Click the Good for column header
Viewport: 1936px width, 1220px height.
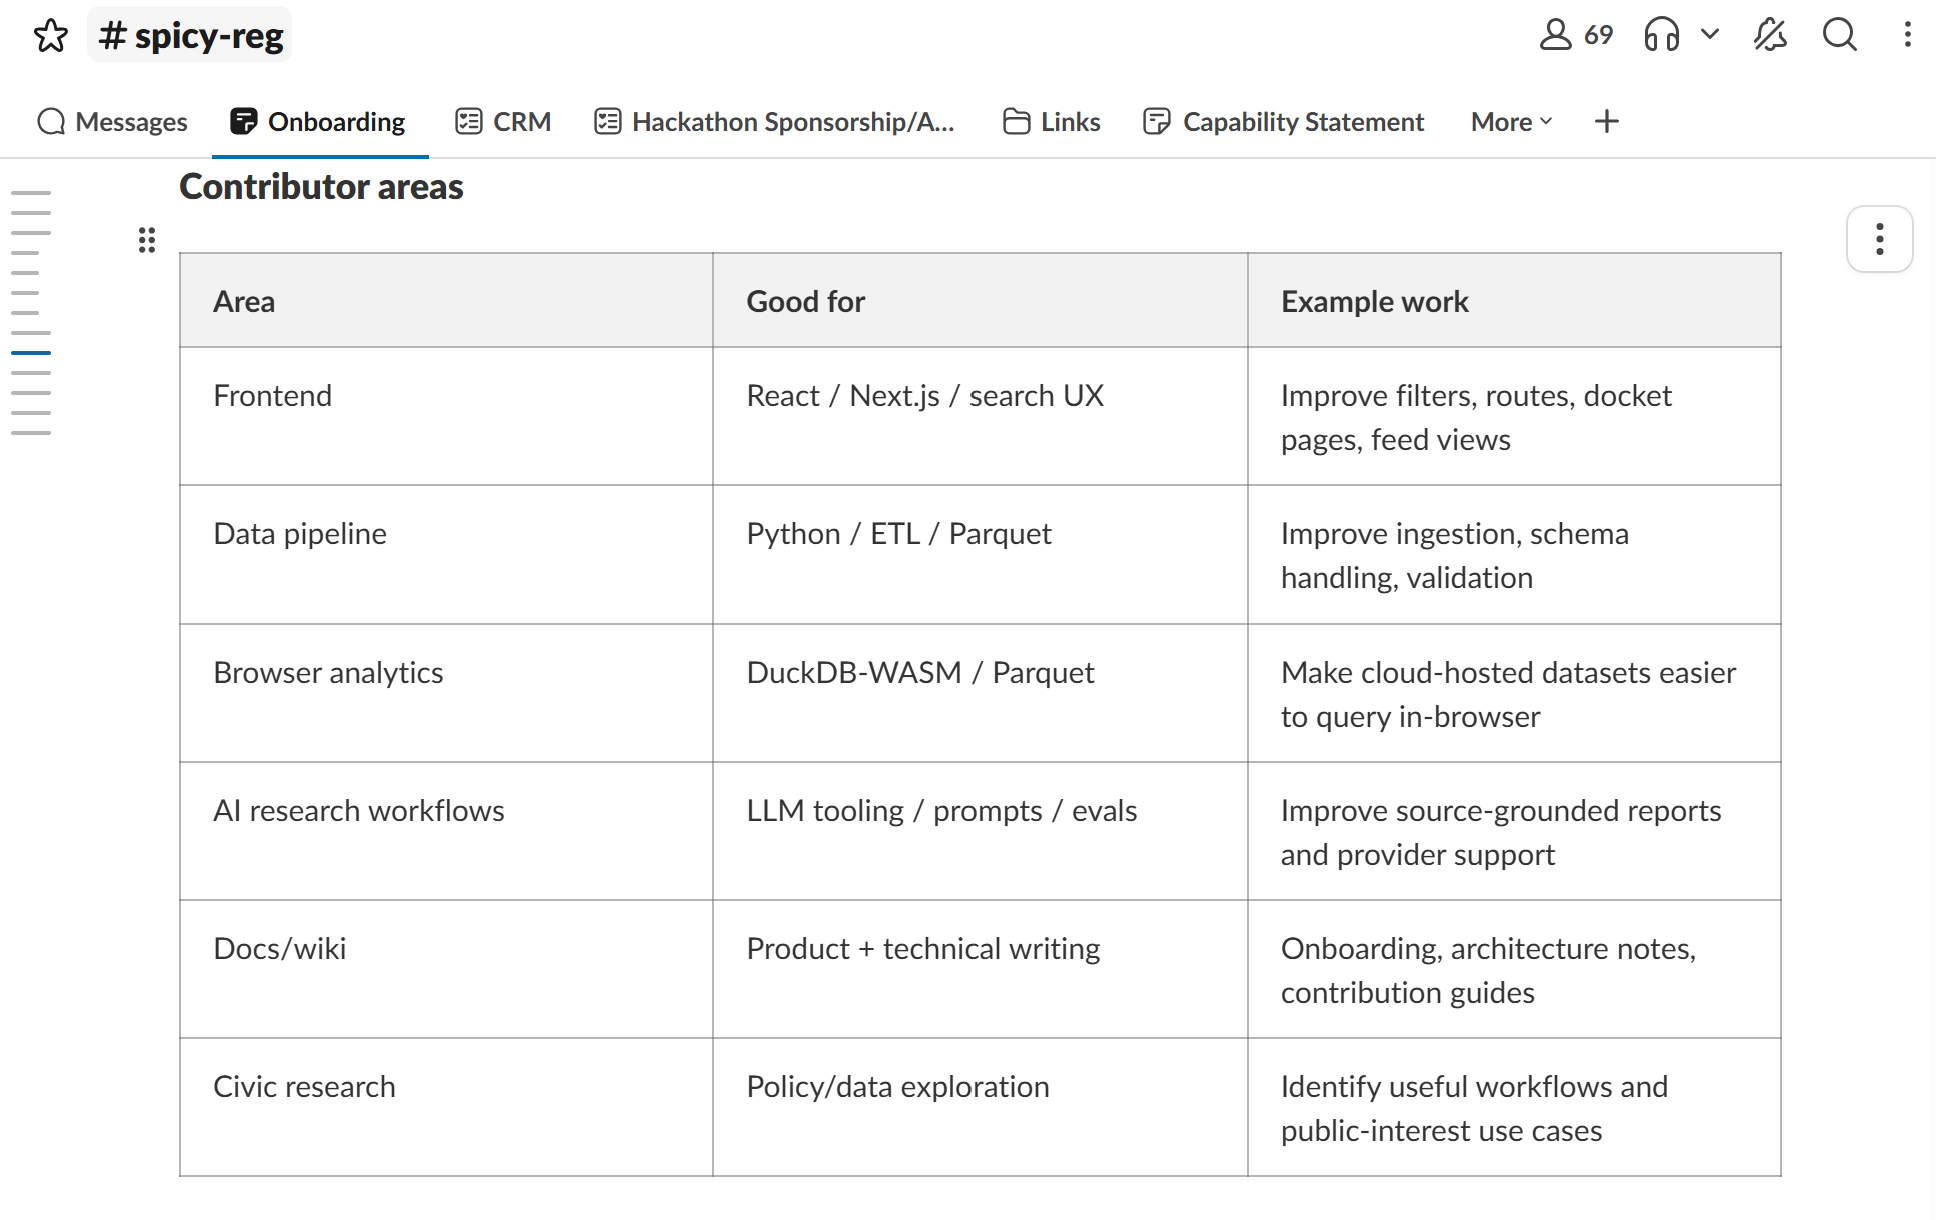point(980,301)
